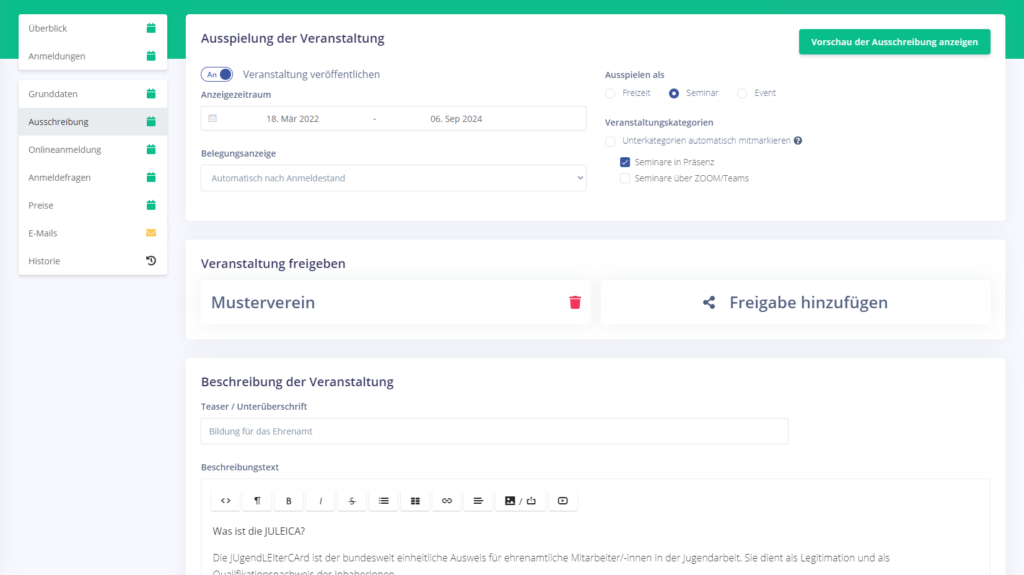
Task: Click Freigabe hinzufügen
Action: click(x=795, y=302)
